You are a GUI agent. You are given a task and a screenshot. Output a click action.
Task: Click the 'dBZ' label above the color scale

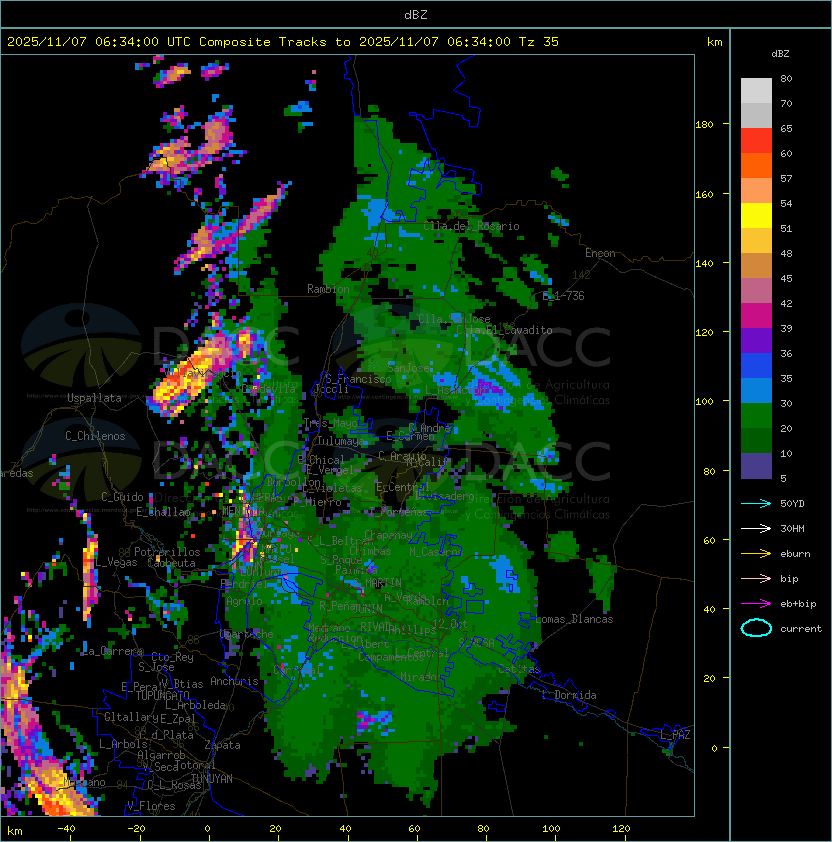(x=780, y=54)
